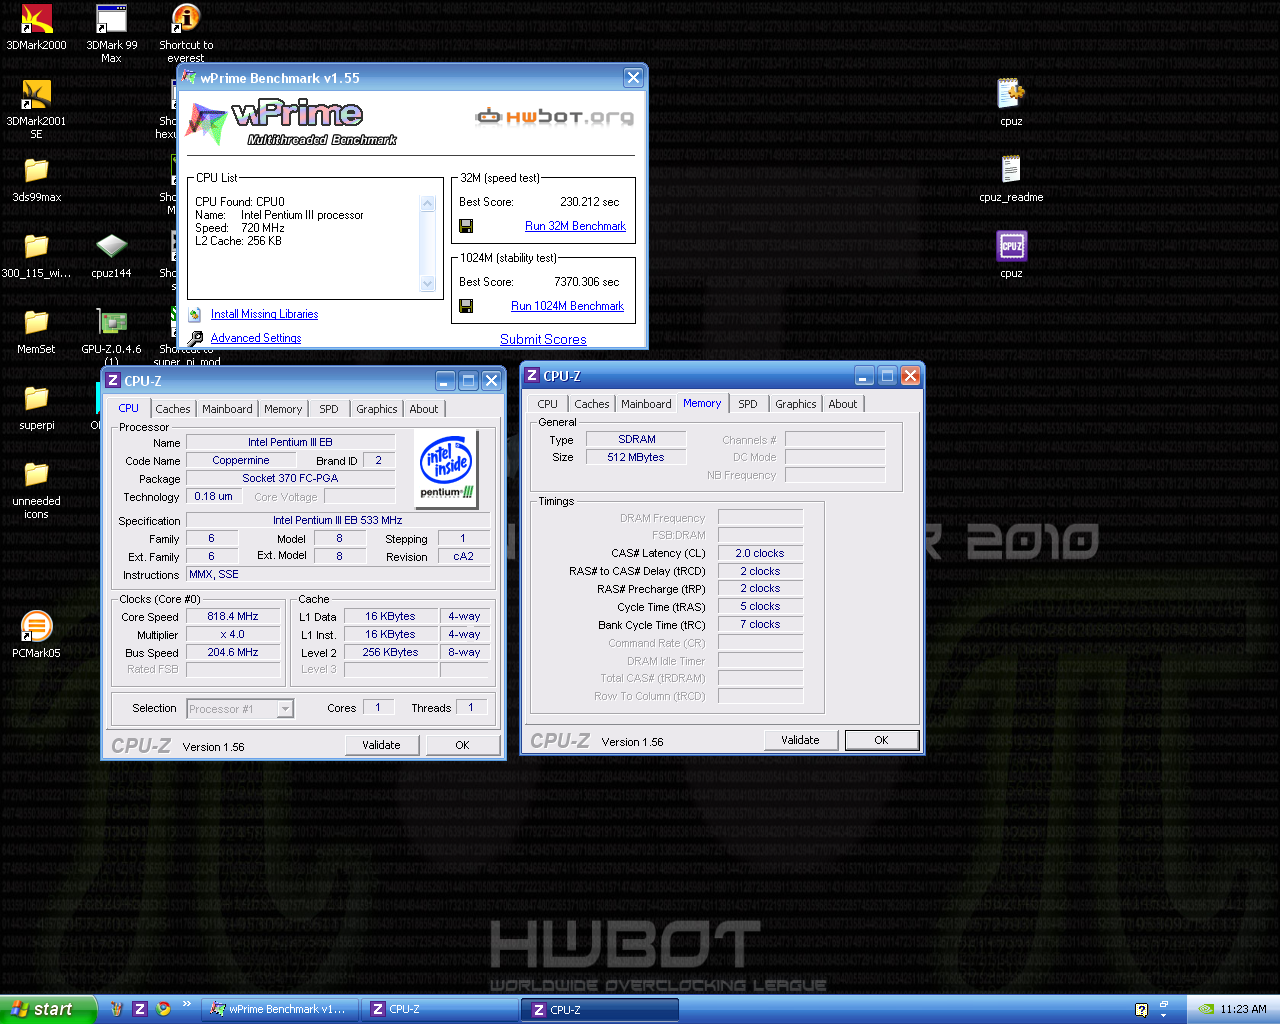This screenshot has height=1024, width=1280.
Task: Click the Install Missing Libraries icon
Action: click(x=195, y=314)
